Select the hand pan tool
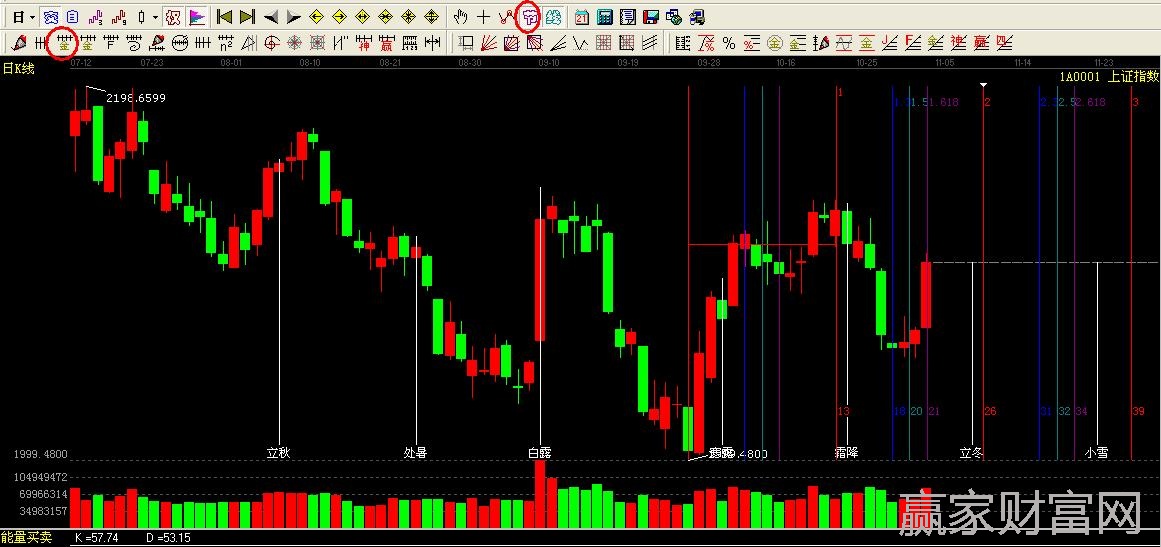This screenshot has height=547, width=1161. pos(461,17)
